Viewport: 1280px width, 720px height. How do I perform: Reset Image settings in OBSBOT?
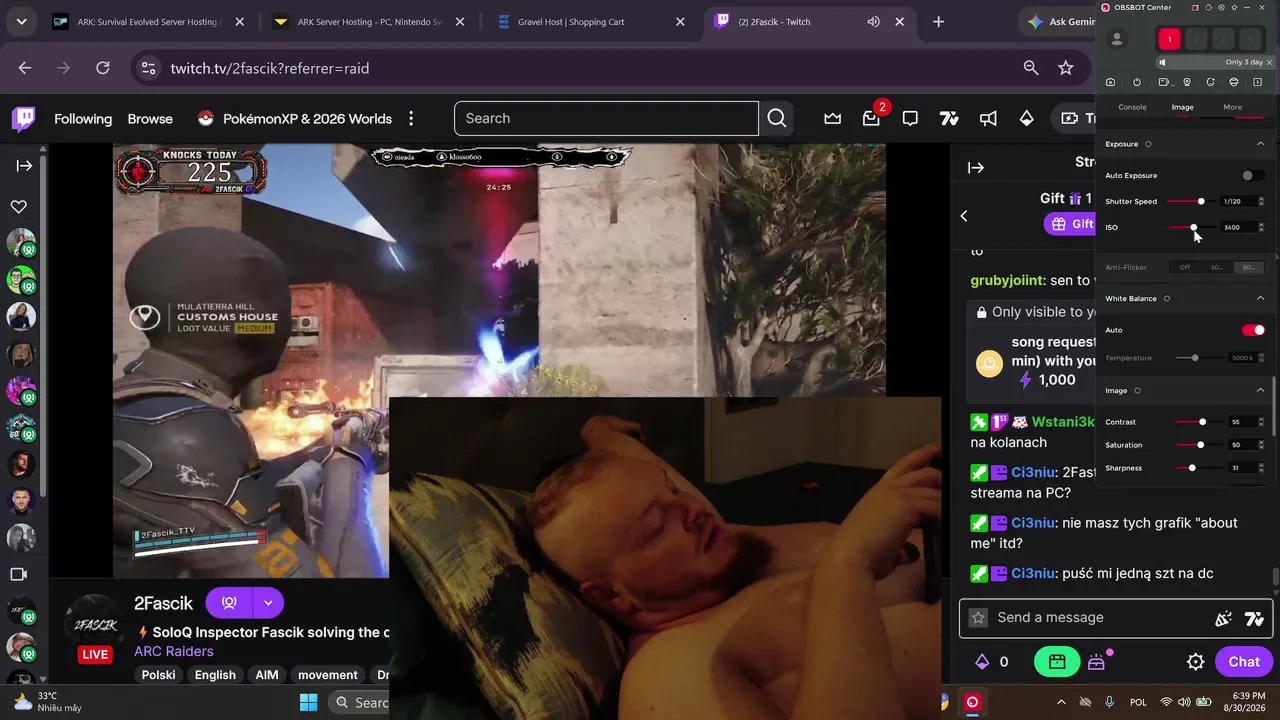click(x=1137, y=391)
